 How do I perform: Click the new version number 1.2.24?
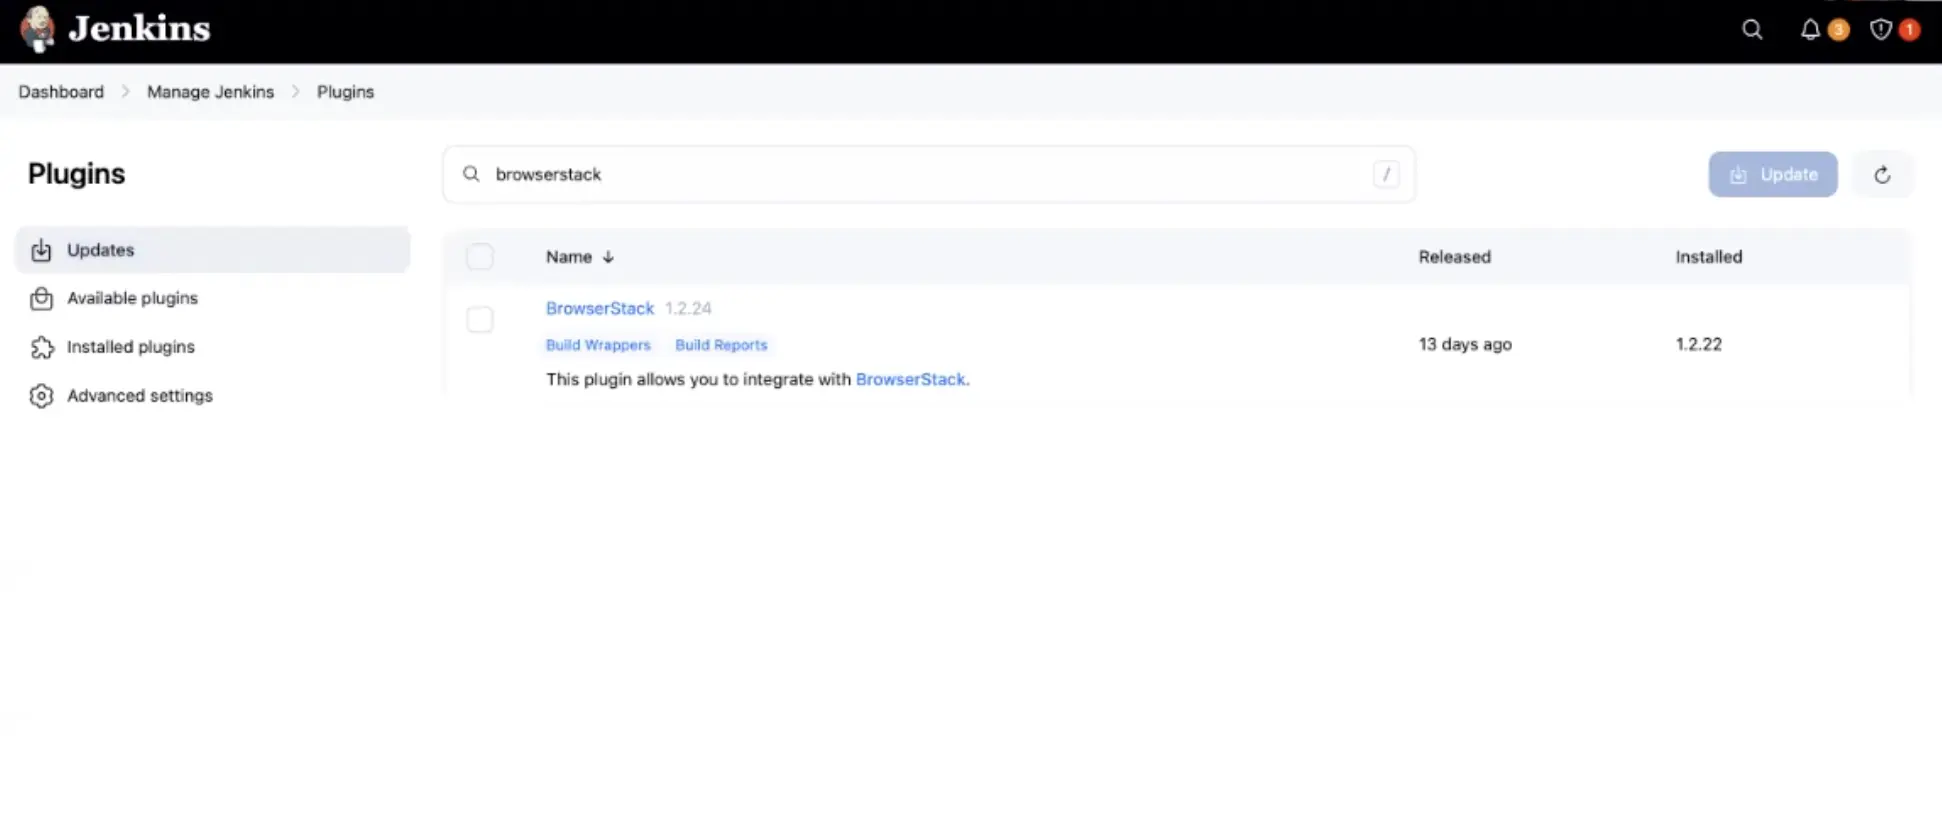click(688, 308)
